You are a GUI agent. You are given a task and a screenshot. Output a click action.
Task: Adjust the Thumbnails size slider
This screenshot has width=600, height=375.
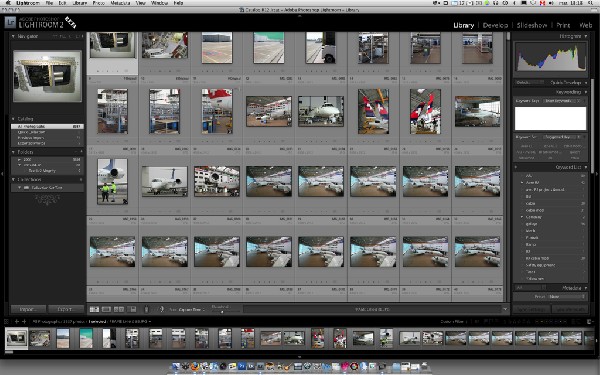click(x=222, y=311)
